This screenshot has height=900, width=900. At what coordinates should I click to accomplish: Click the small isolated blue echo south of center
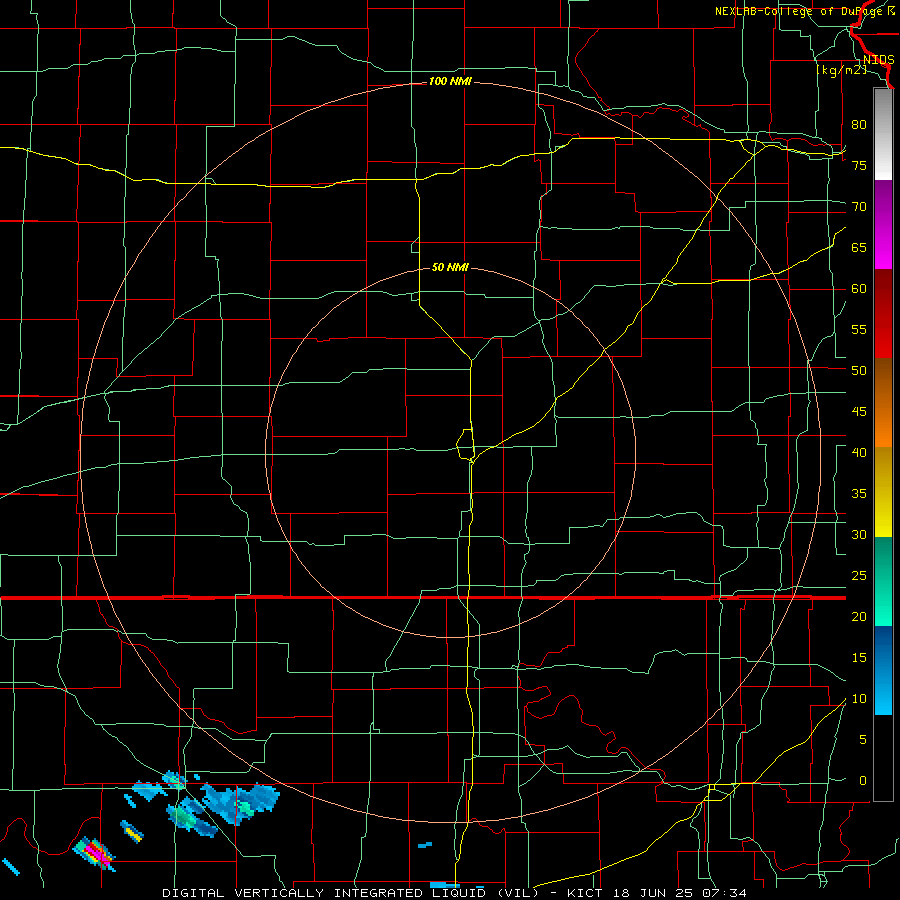click(425, 844)
